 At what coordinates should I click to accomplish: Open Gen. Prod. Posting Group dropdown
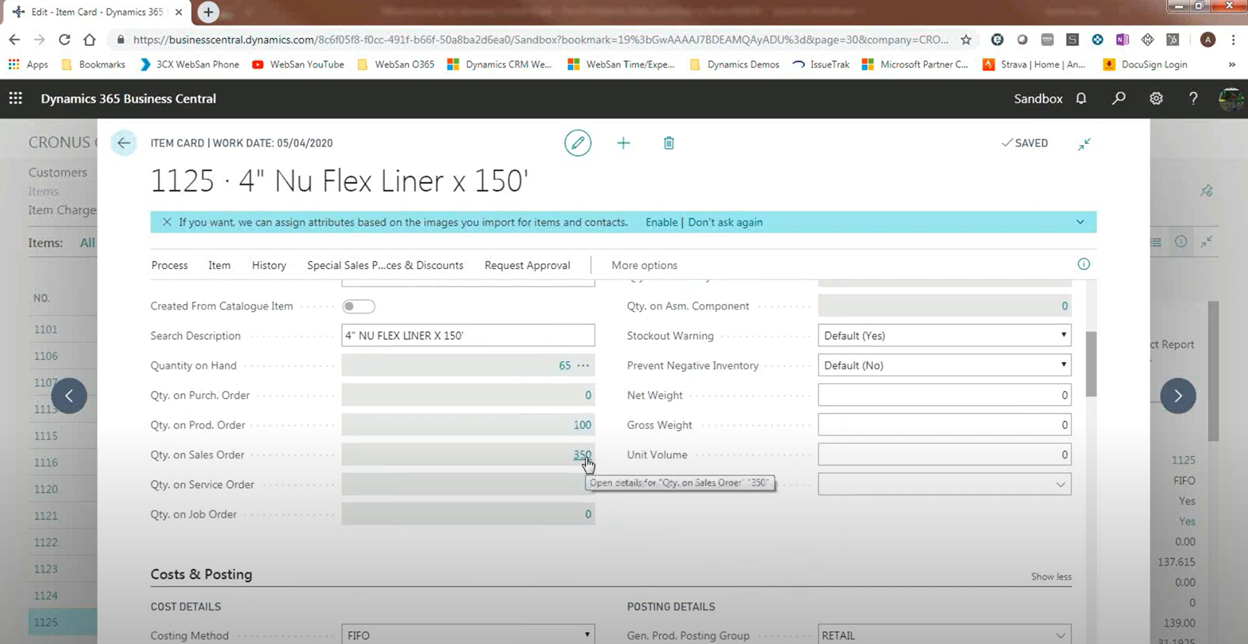point(944,635)
